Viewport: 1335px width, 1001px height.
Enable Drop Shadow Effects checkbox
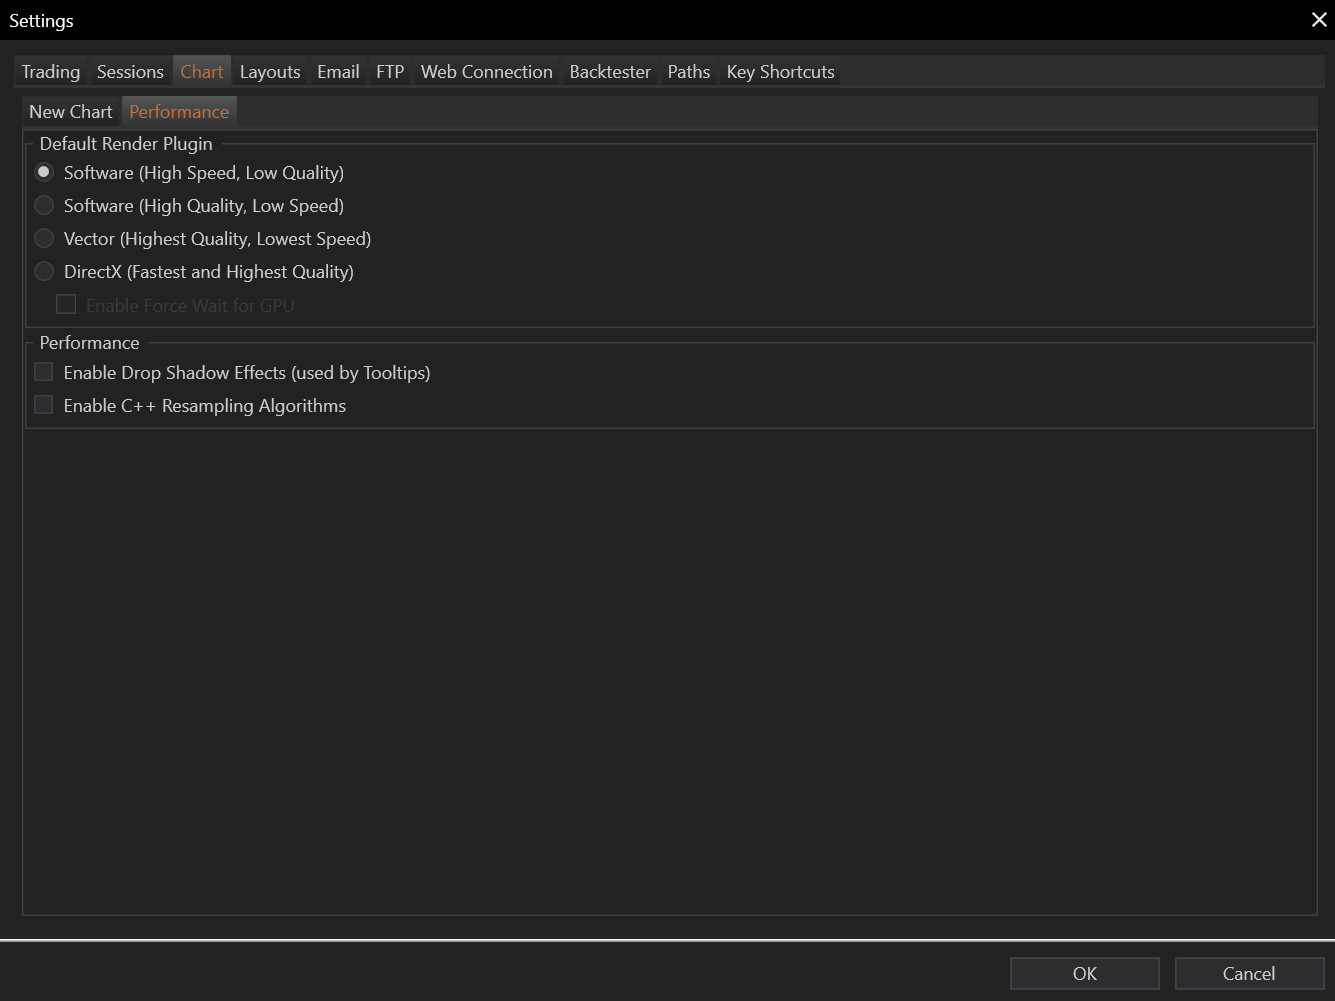coord(44,373)
